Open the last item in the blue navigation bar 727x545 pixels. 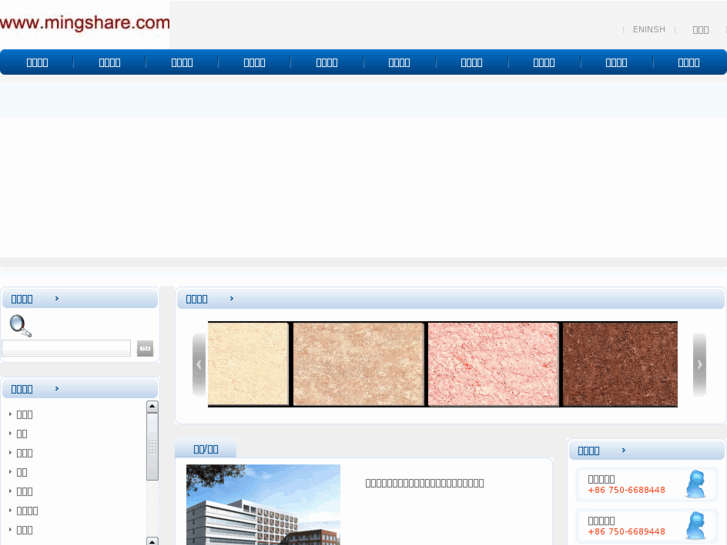pos(689,63)
